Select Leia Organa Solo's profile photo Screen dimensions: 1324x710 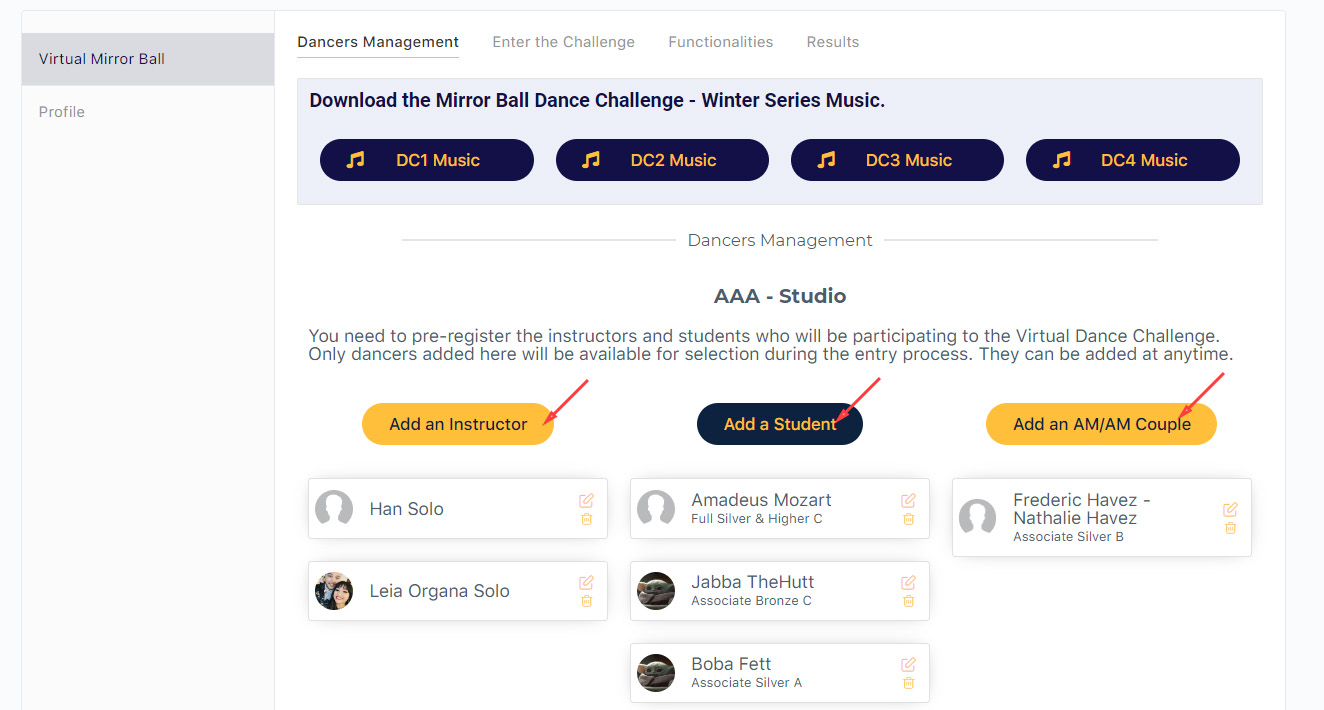334,591
